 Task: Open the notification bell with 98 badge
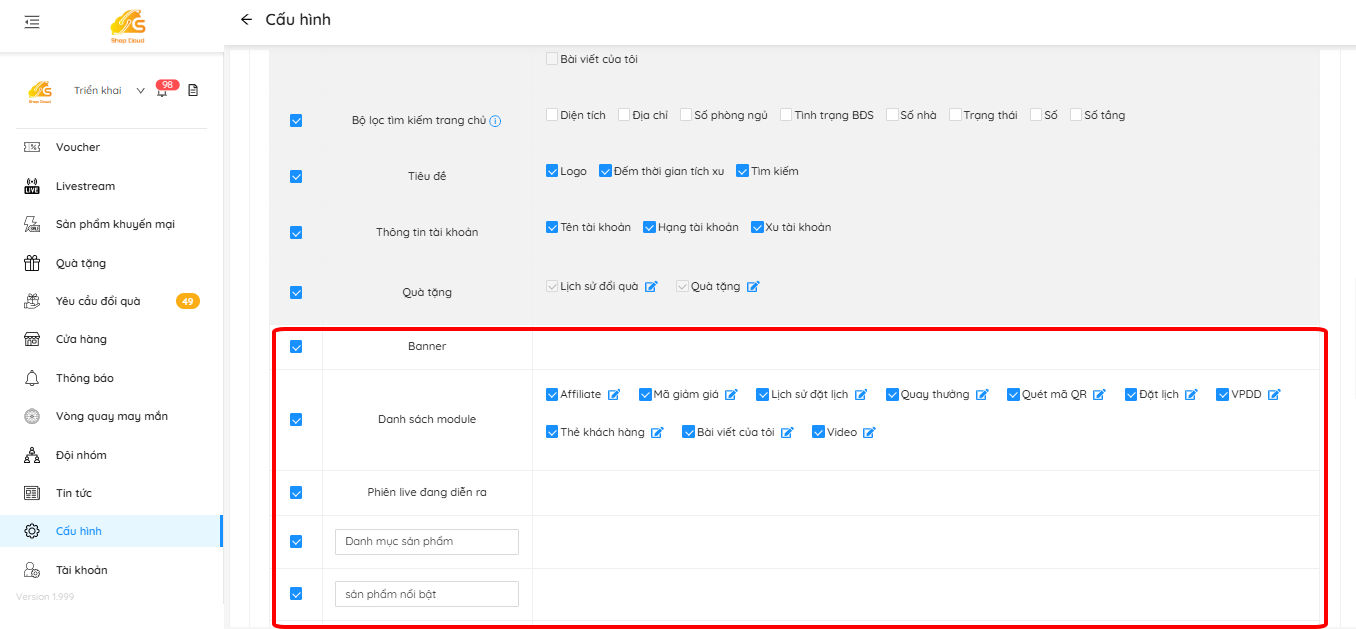pyautogui.click(x=162, y=91)
